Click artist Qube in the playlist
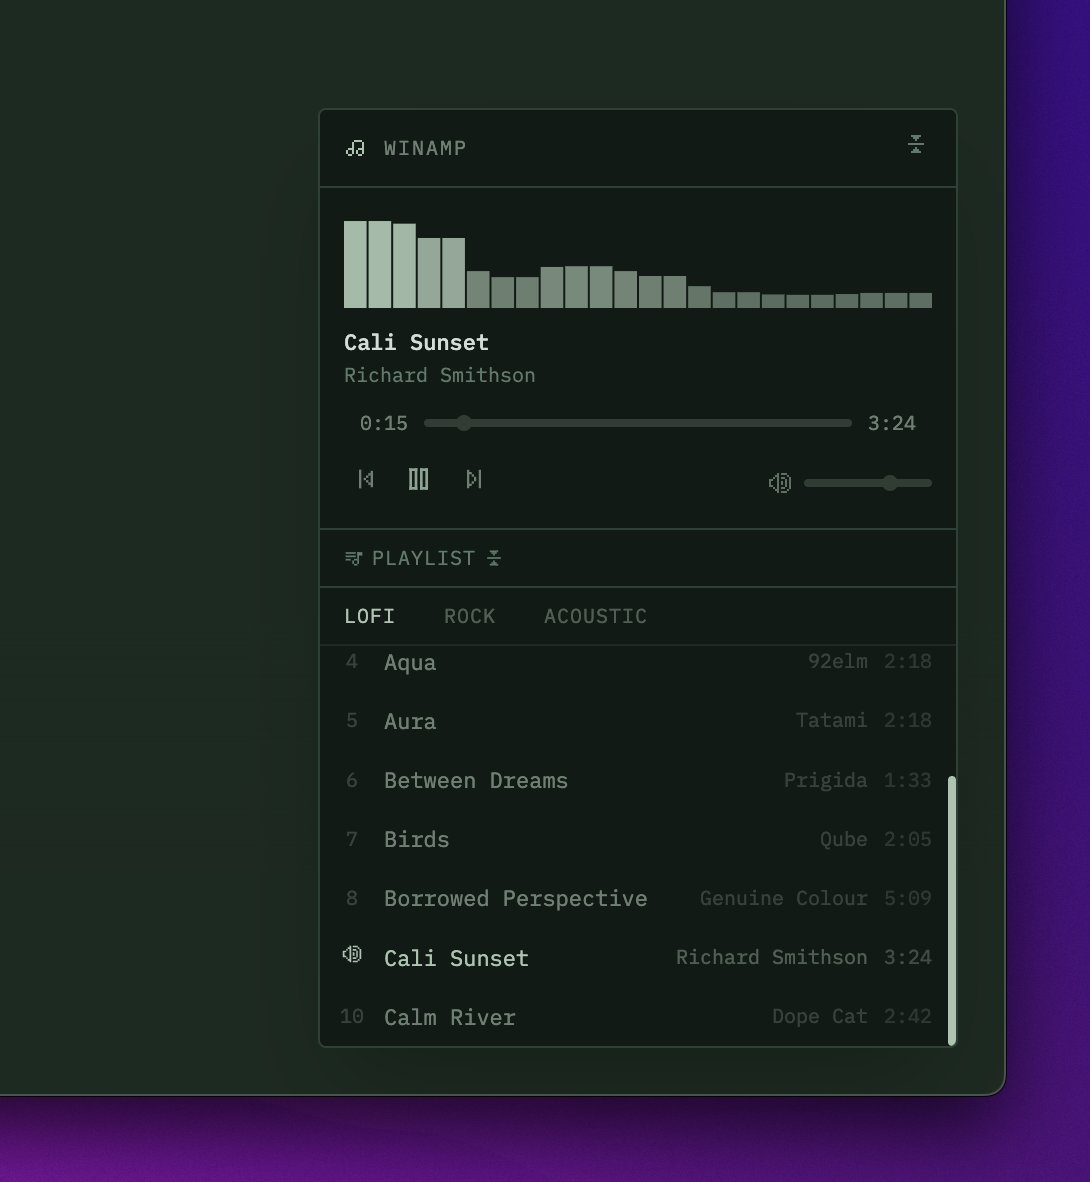The height and width of the screenshot is (1182, 1090). click(x=844, y=839)
